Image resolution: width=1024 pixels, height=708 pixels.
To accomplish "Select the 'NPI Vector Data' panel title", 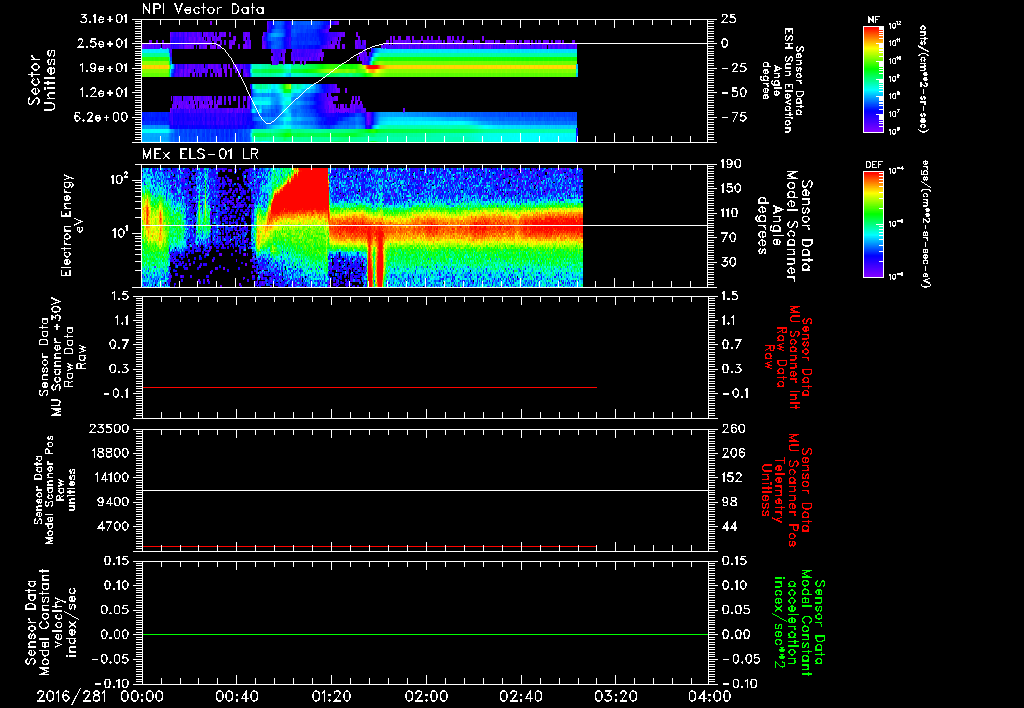I will coord(204,9).
